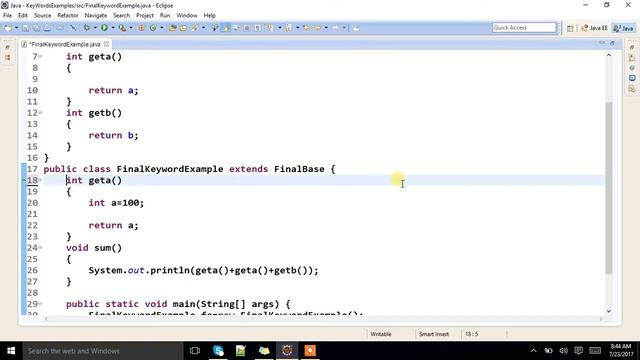This screenshot has width=640, height=360.
Task: Open the Project menu
Action: point(145,15)
